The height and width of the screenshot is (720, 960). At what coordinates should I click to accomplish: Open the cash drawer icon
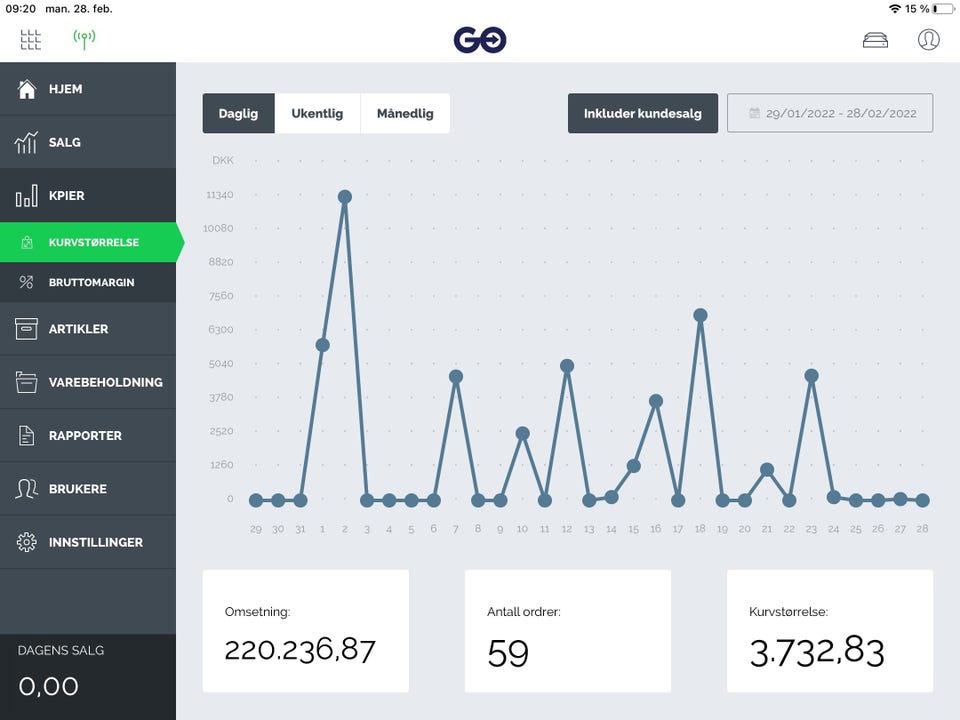pos(876,40)
